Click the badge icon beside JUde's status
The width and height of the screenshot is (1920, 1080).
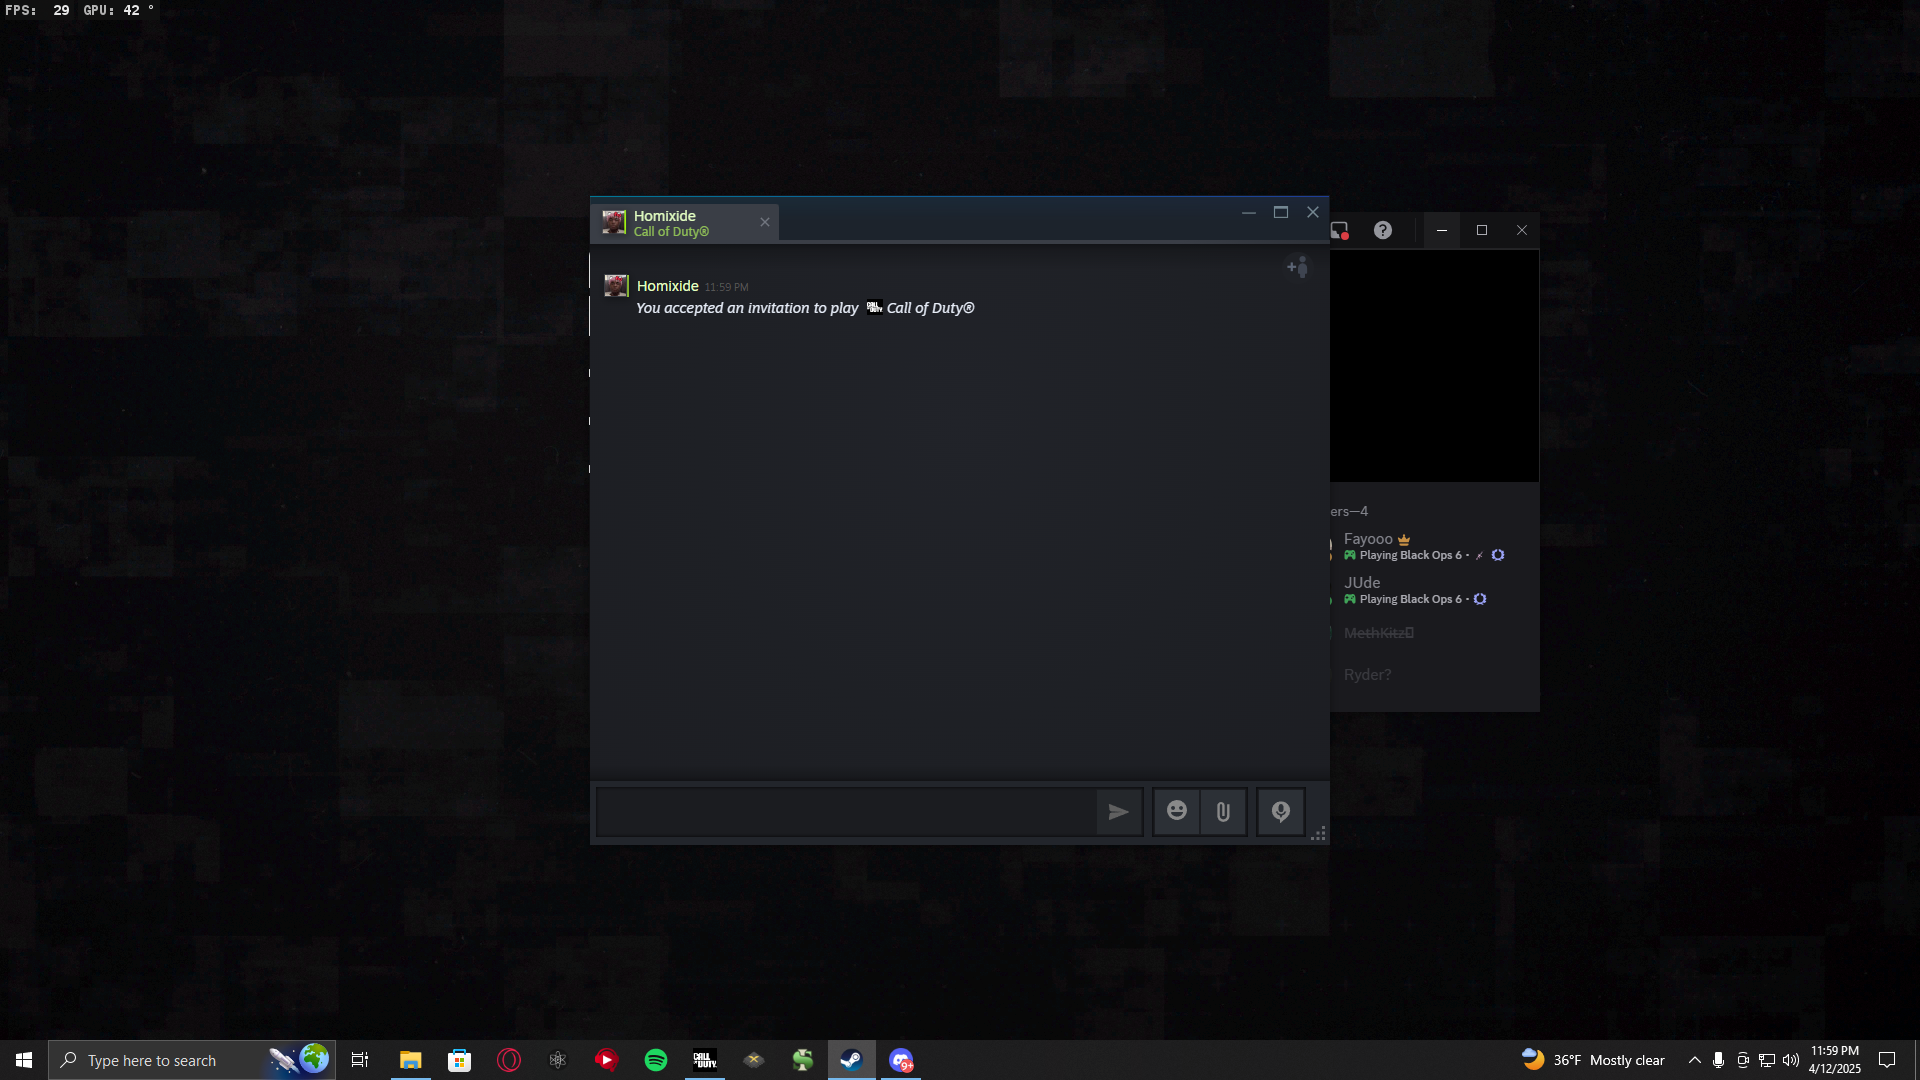[1480, 600]
